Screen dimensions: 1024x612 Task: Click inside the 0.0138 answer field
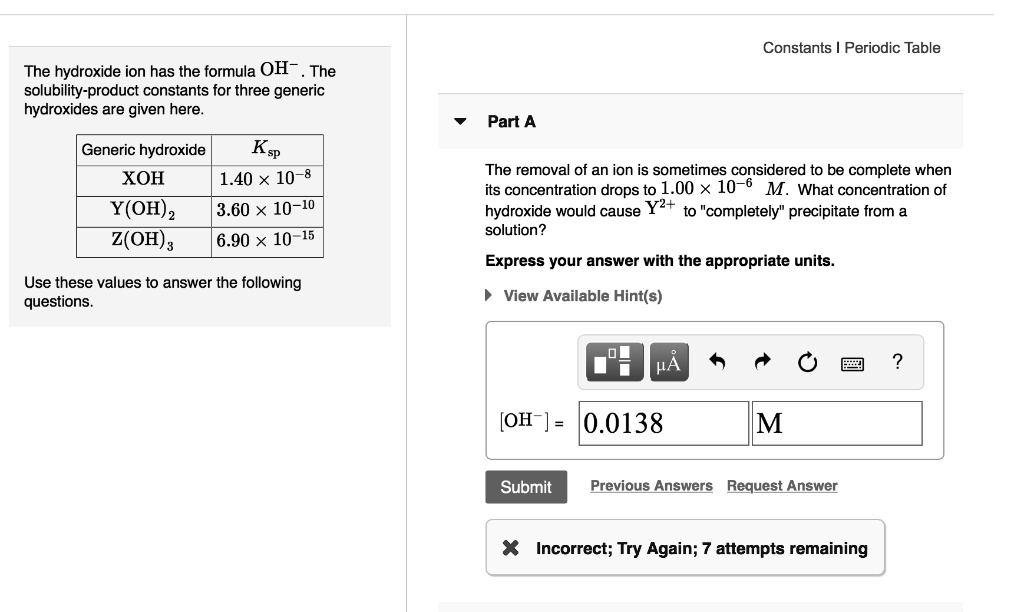point(663,423)
